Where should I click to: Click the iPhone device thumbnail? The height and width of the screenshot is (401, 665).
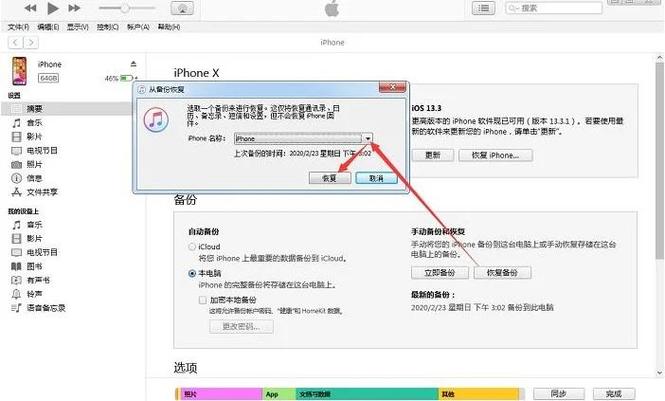click(19, 71)
